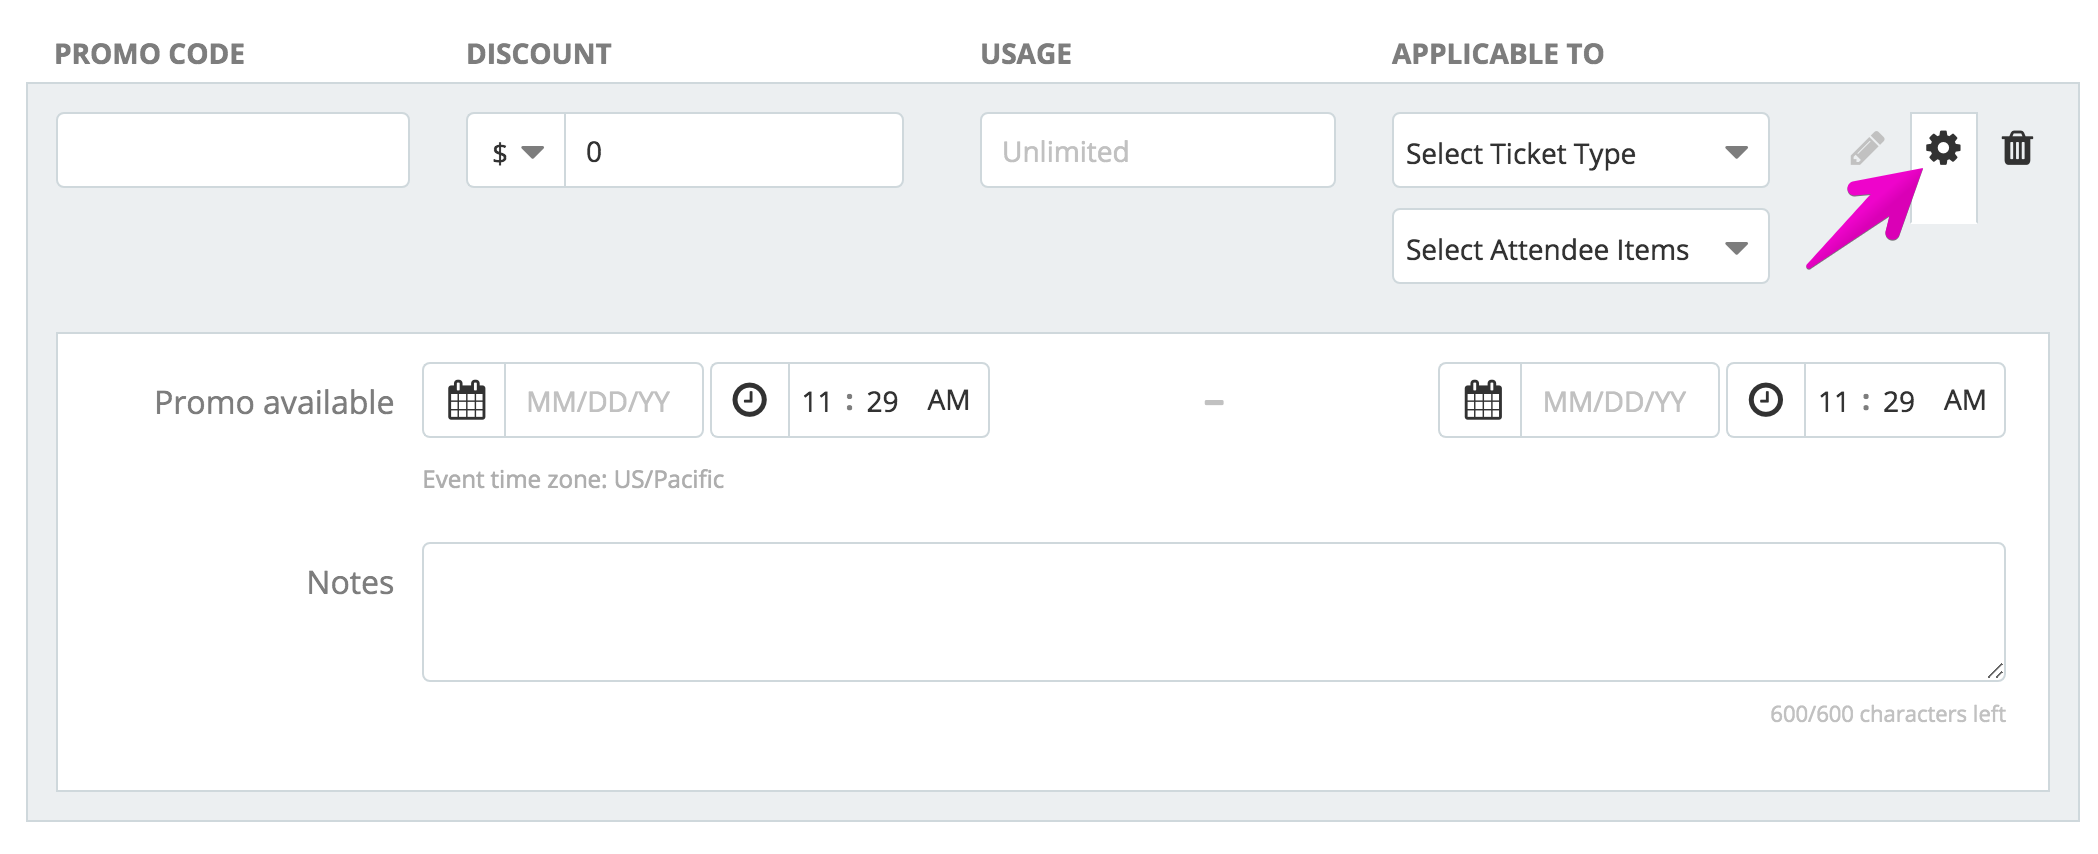Viewport: 2098px width, 854px height.
Task: Toggle AM on the end time
Action: [x=1964, y=400]
